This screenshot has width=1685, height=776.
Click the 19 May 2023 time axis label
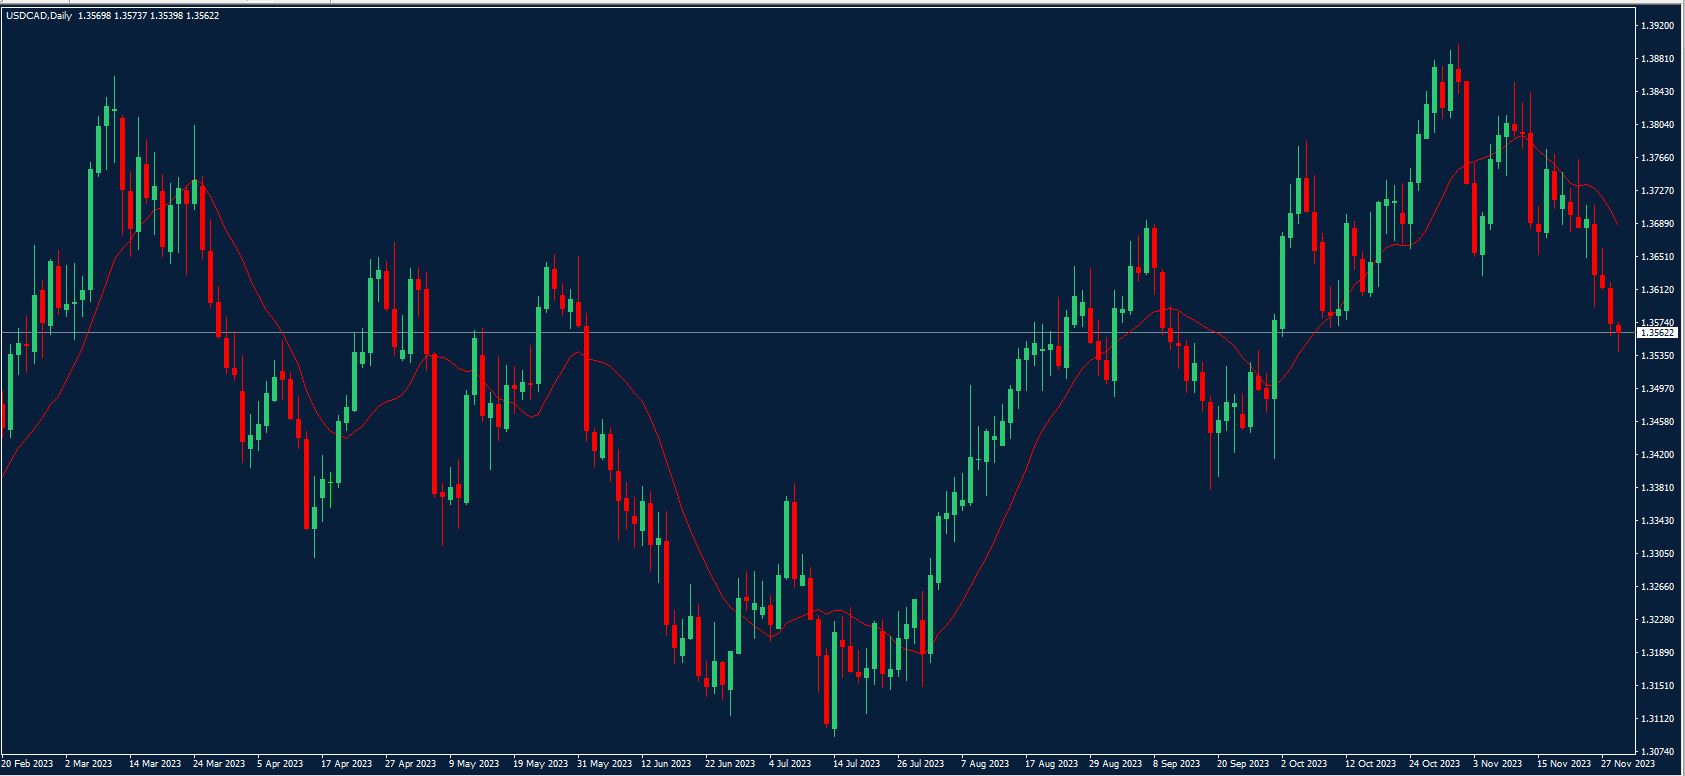pyautogui.click(x=540, y=764)
